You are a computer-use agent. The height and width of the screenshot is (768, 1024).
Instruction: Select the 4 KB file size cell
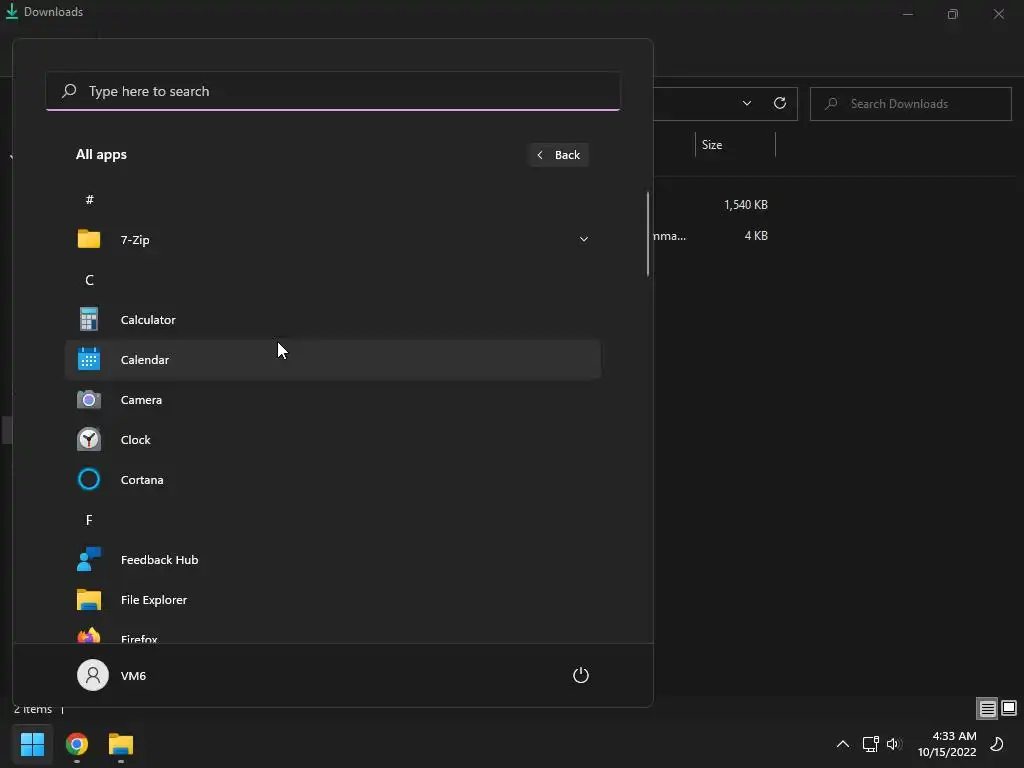coord(756,236)
